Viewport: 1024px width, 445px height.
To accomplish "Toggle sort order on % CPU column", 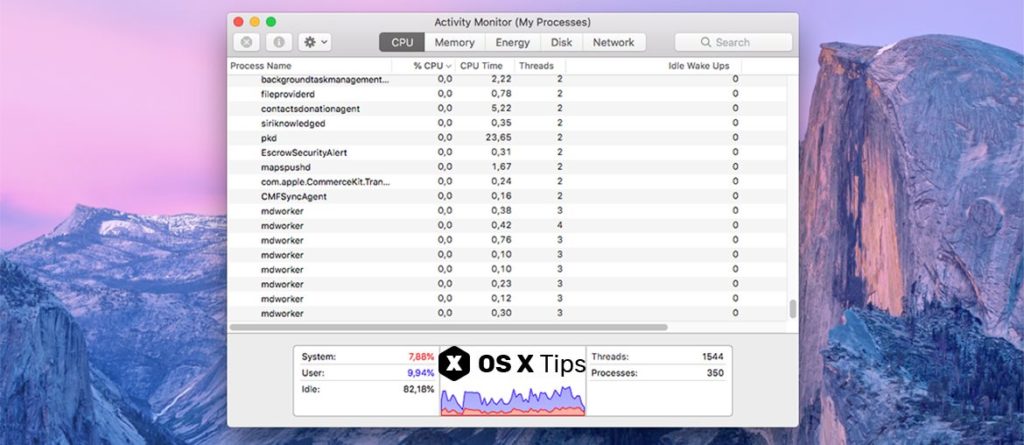I will pos(431,66).
